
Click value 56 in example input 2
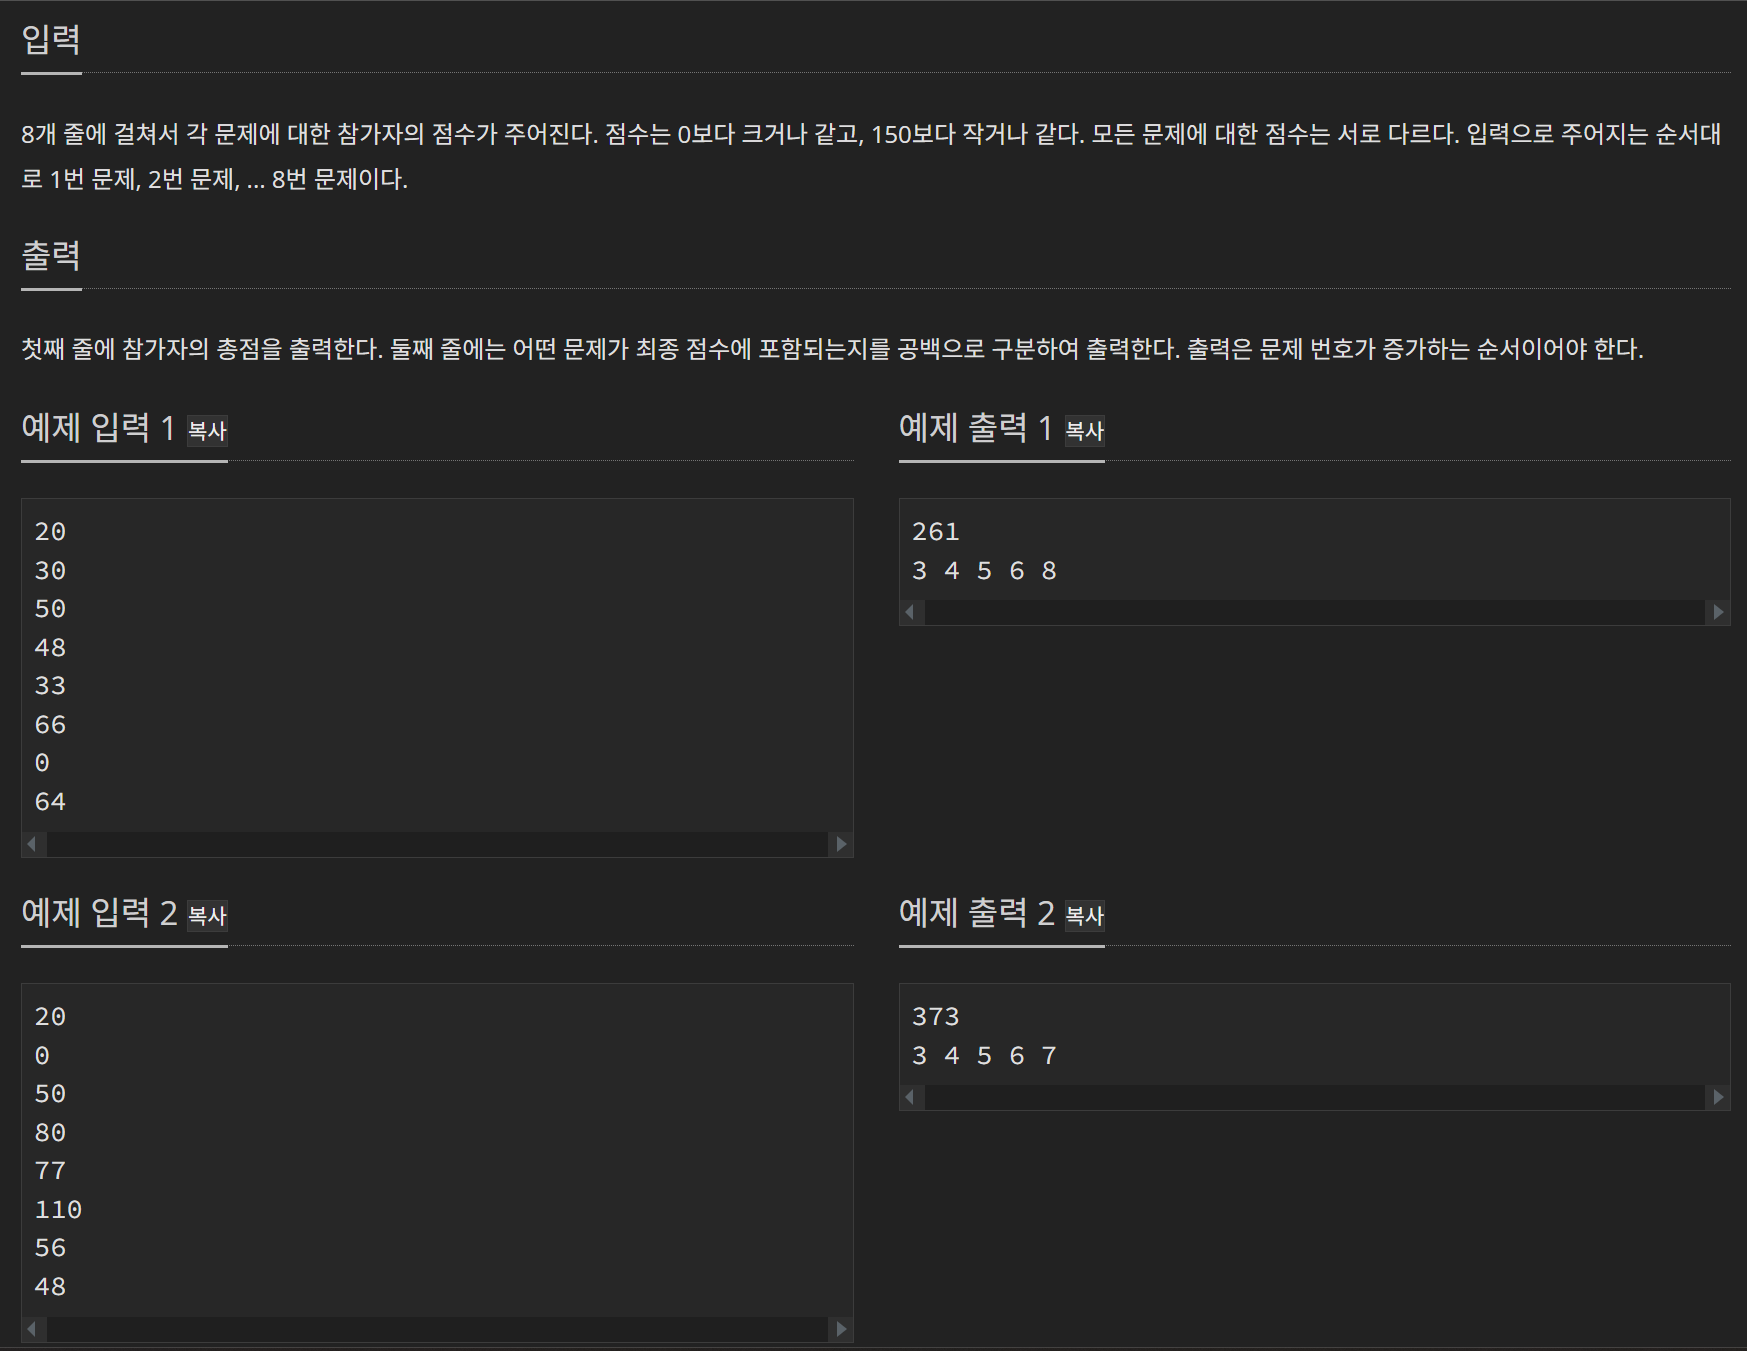point(50,1248)
